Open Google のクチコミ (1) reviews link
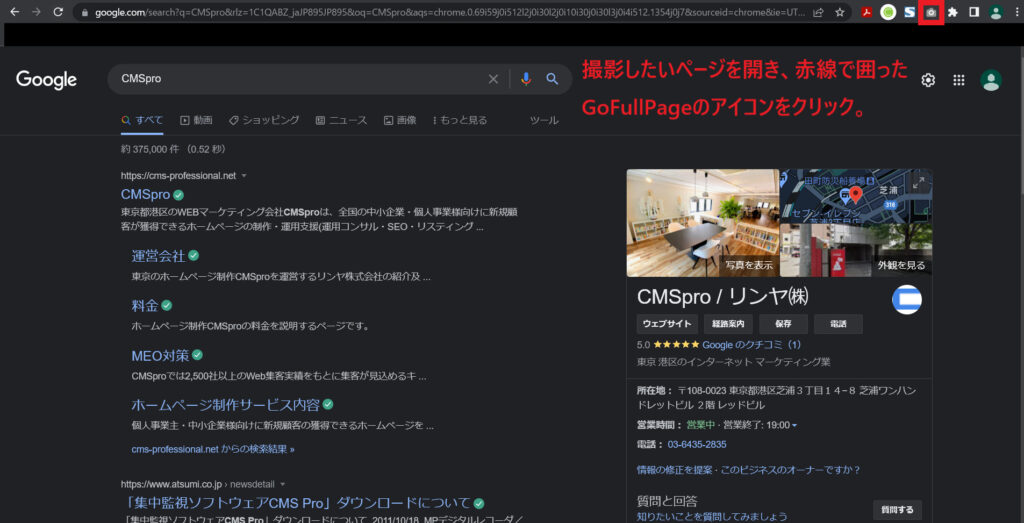The image size is (1024, 523). [752, 345]
